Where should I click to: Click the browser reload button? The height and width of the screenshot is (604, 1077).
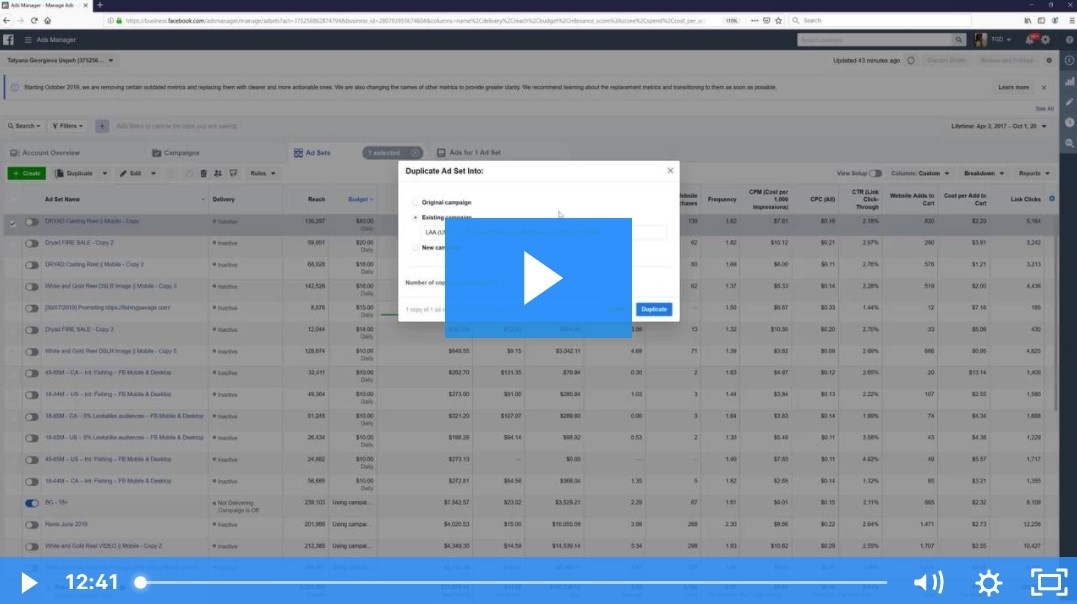pyautogui.click(x=34, y=21)
